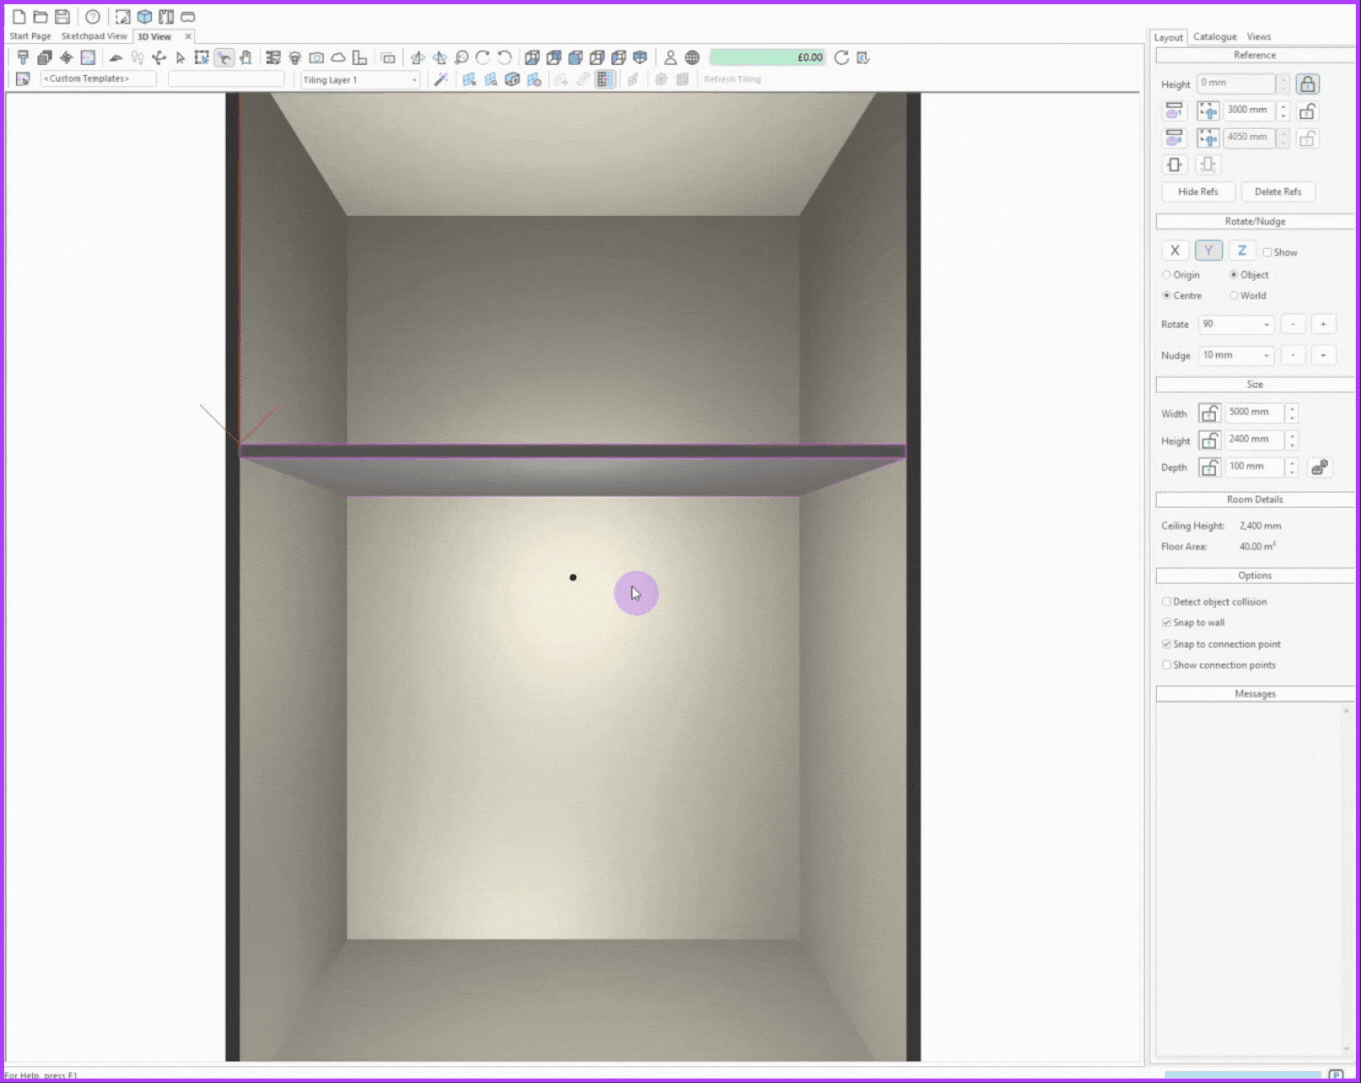This screenshot has height=1083, width=1361.
Task: Click the globe icon in toolbar
Action: click(692, 58)
